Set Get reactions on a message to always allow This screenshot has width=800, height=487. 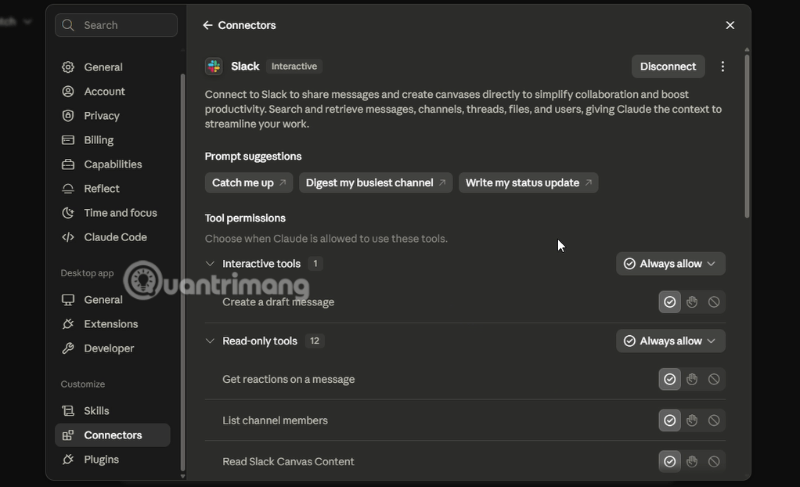tap(670, 379)
